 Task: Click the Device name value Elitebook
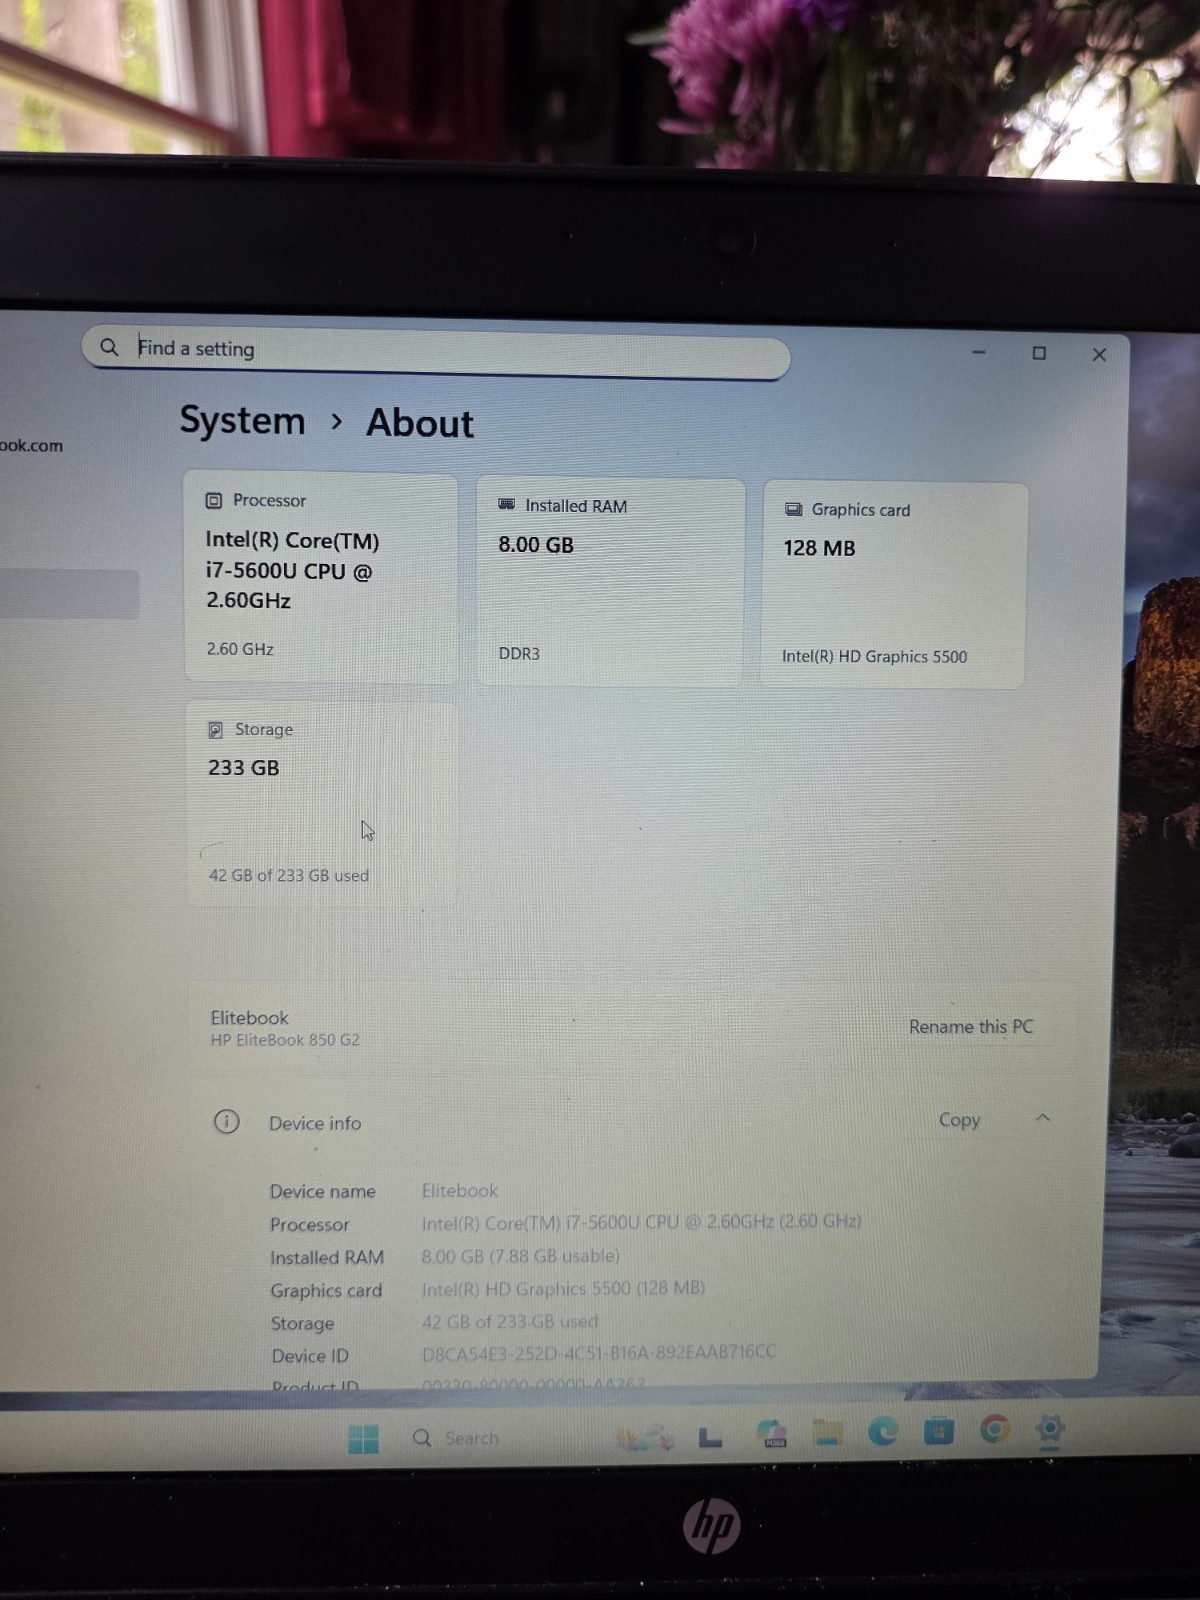(460, 1191)
